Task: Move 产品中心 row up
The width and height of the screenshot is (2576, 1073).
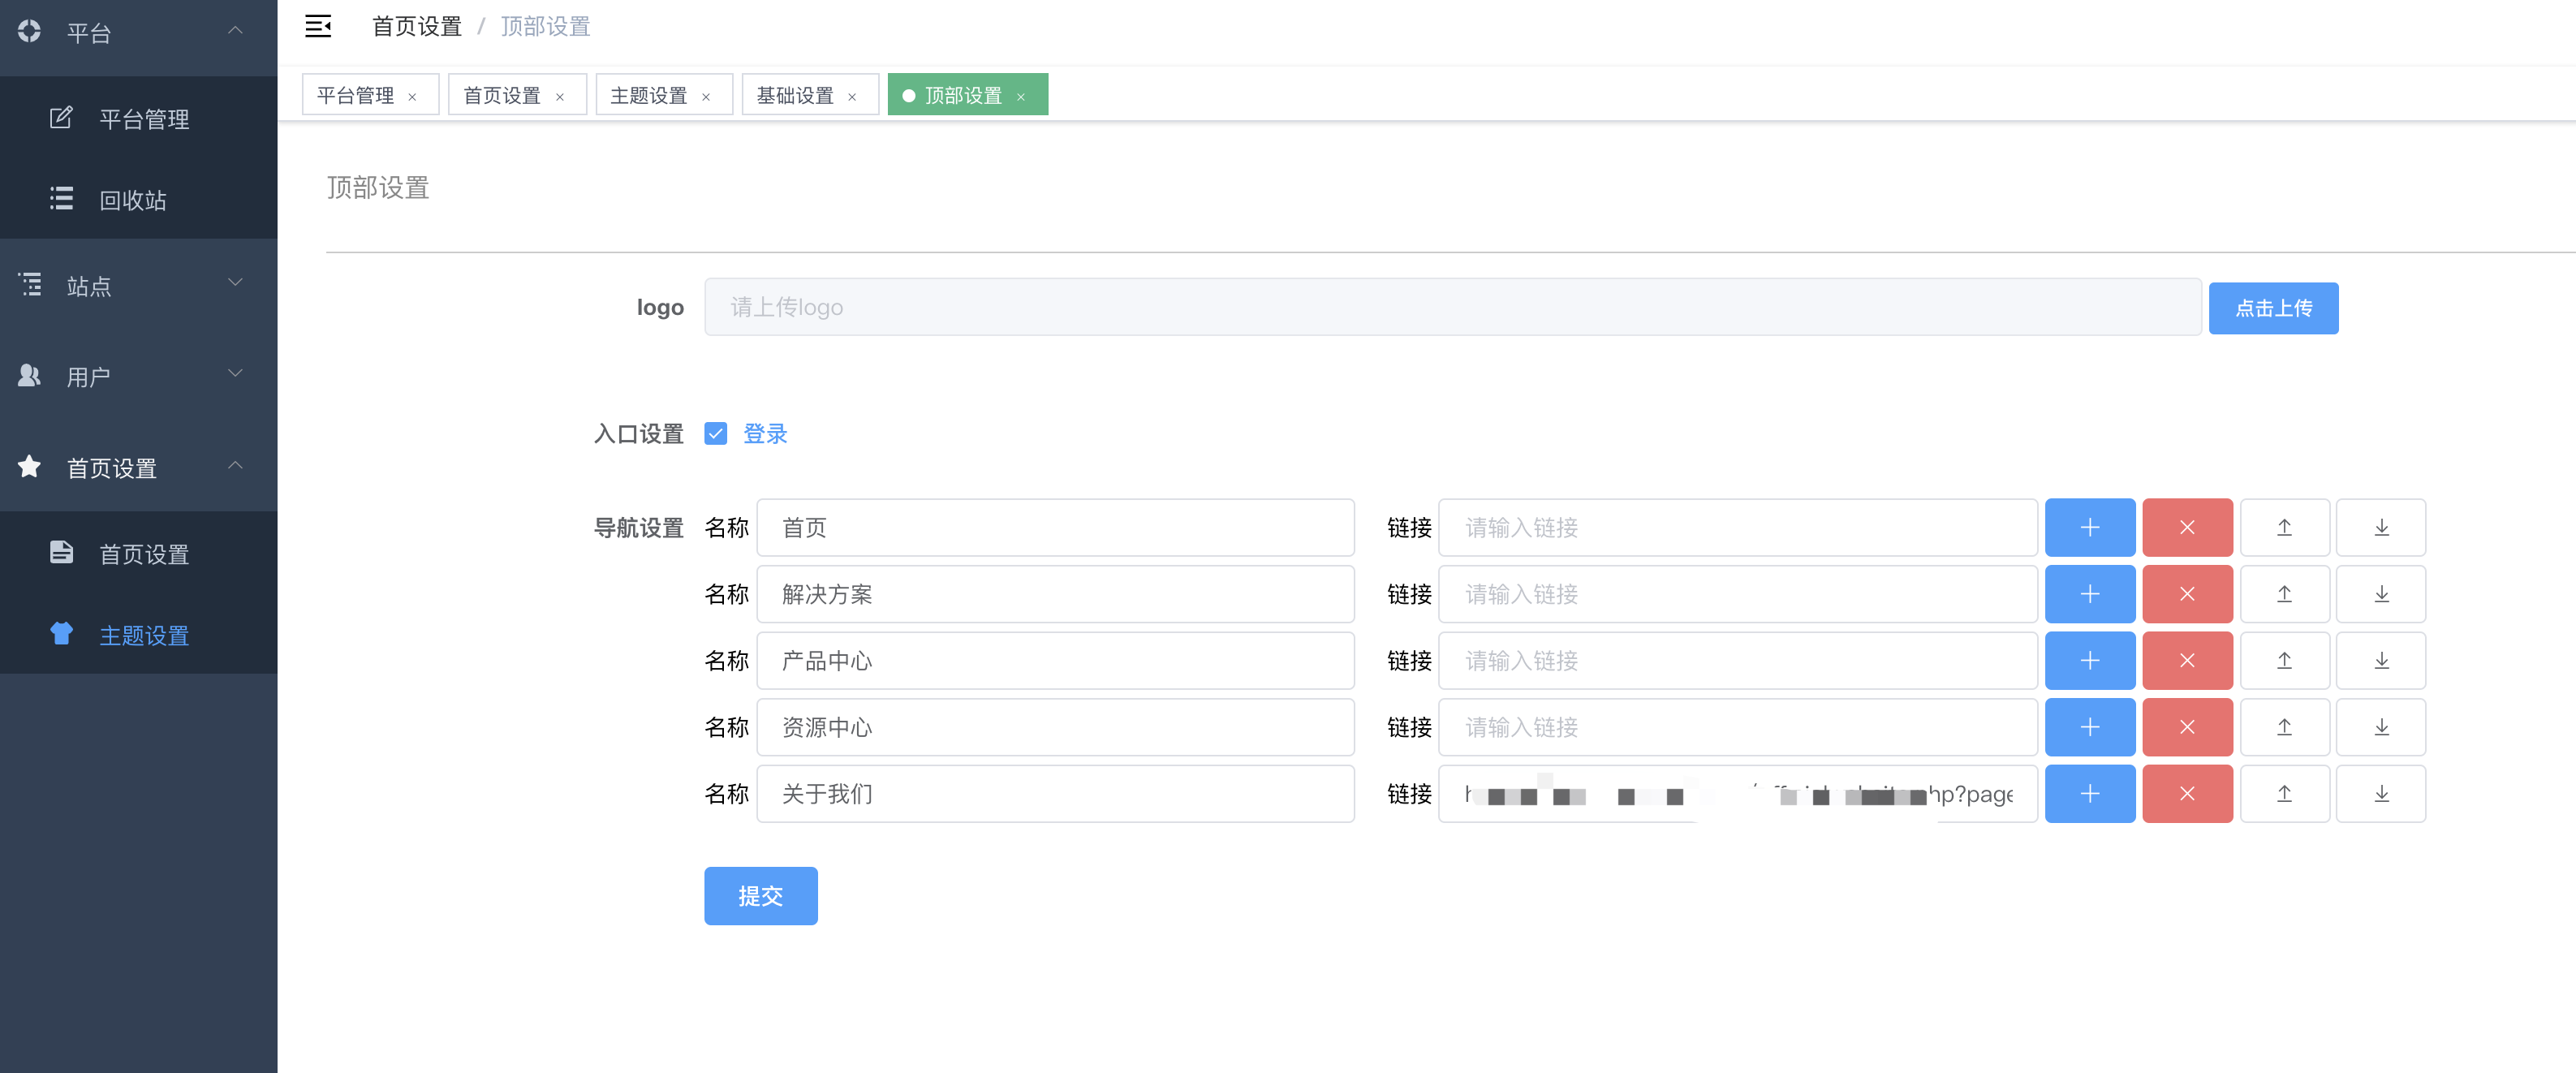Action: [x=2284, y=660]
